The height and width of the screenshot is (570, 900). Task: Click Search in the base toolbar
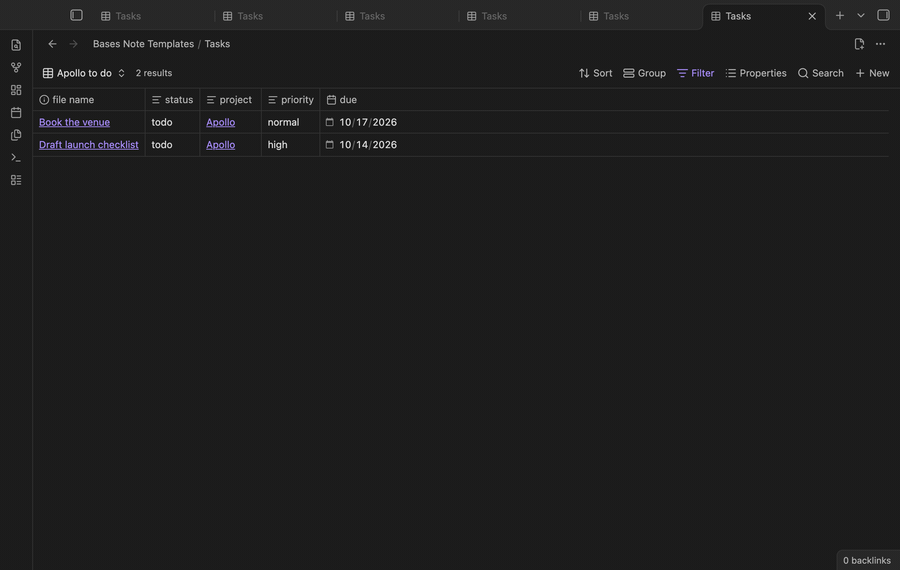click(821, 73)
